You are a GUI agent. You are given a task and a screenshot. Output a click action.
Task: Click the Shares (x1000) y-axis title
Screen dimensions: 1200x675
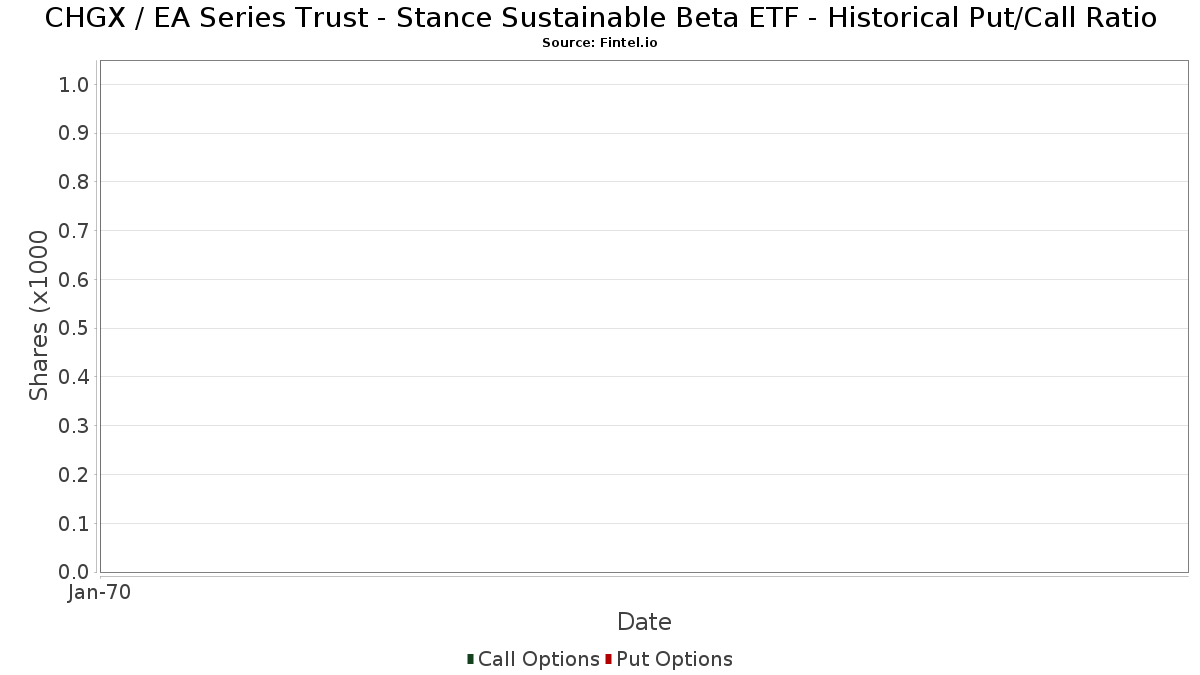tap(39, 316)
